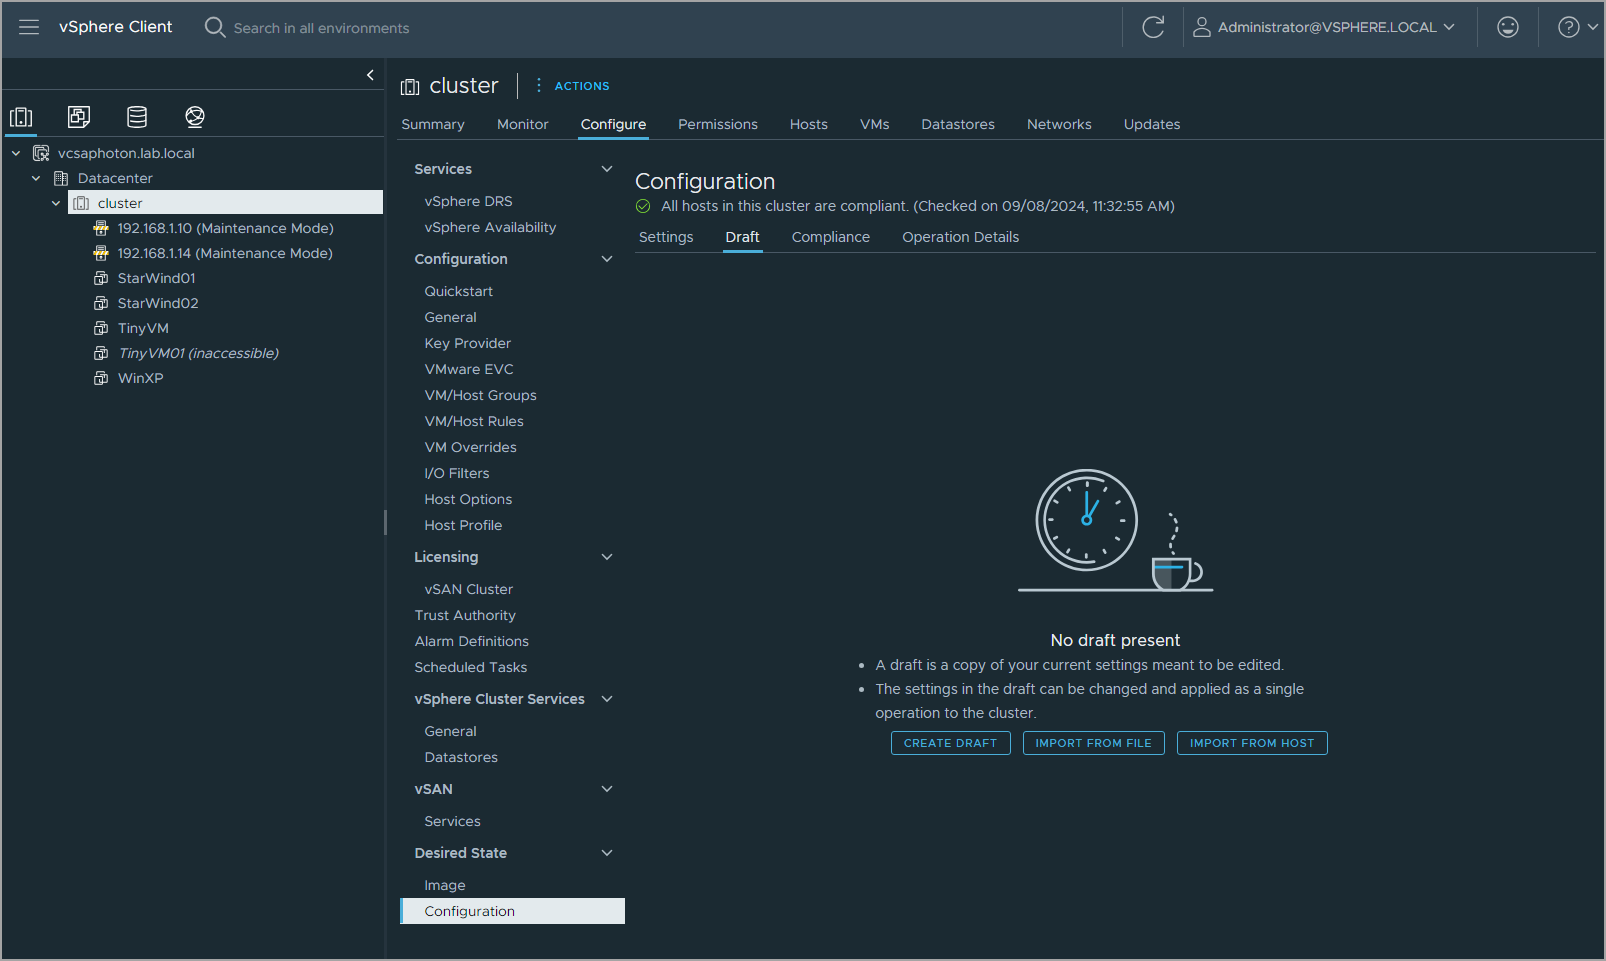Screen dimensions: 1606x961
Task: Open Administrator@VSPHERE.LOCAL user dropdown
Action: pos(1336,27)
